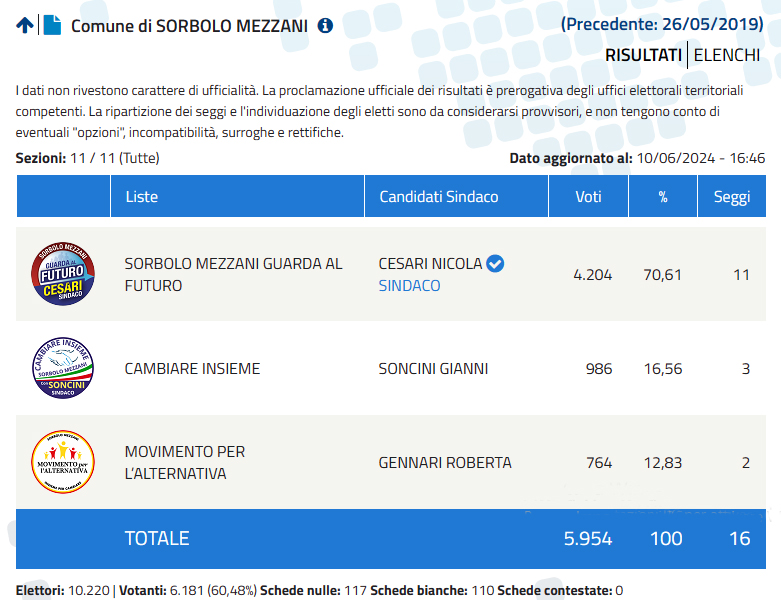The height and width of the screenshot is (600, 781).
Task: Select candidate SONCINI GIANNI
Action: click(x=433, y=368)
